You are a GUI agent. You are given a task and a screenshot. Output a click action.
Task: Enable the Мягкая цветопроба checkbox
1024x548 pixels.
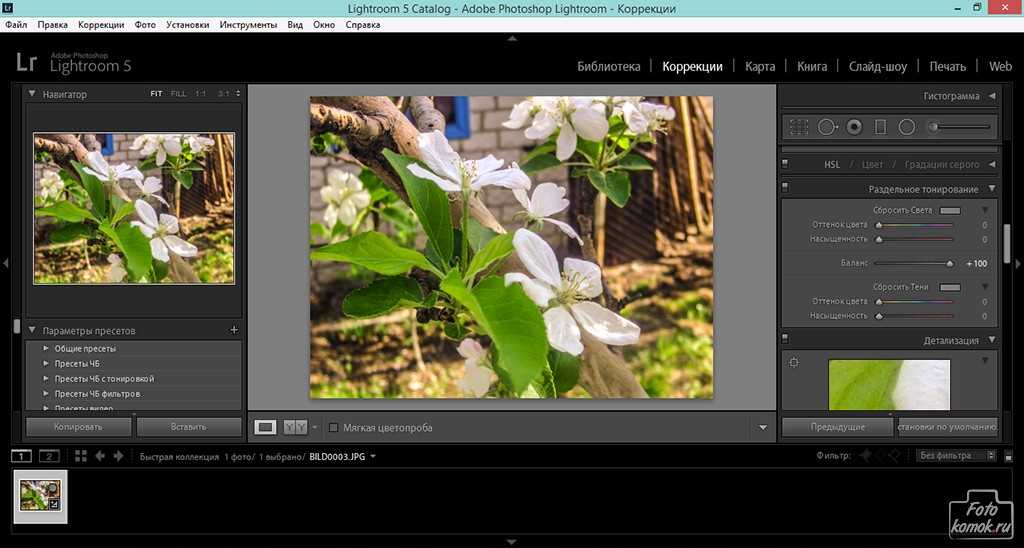coord(334,427)
